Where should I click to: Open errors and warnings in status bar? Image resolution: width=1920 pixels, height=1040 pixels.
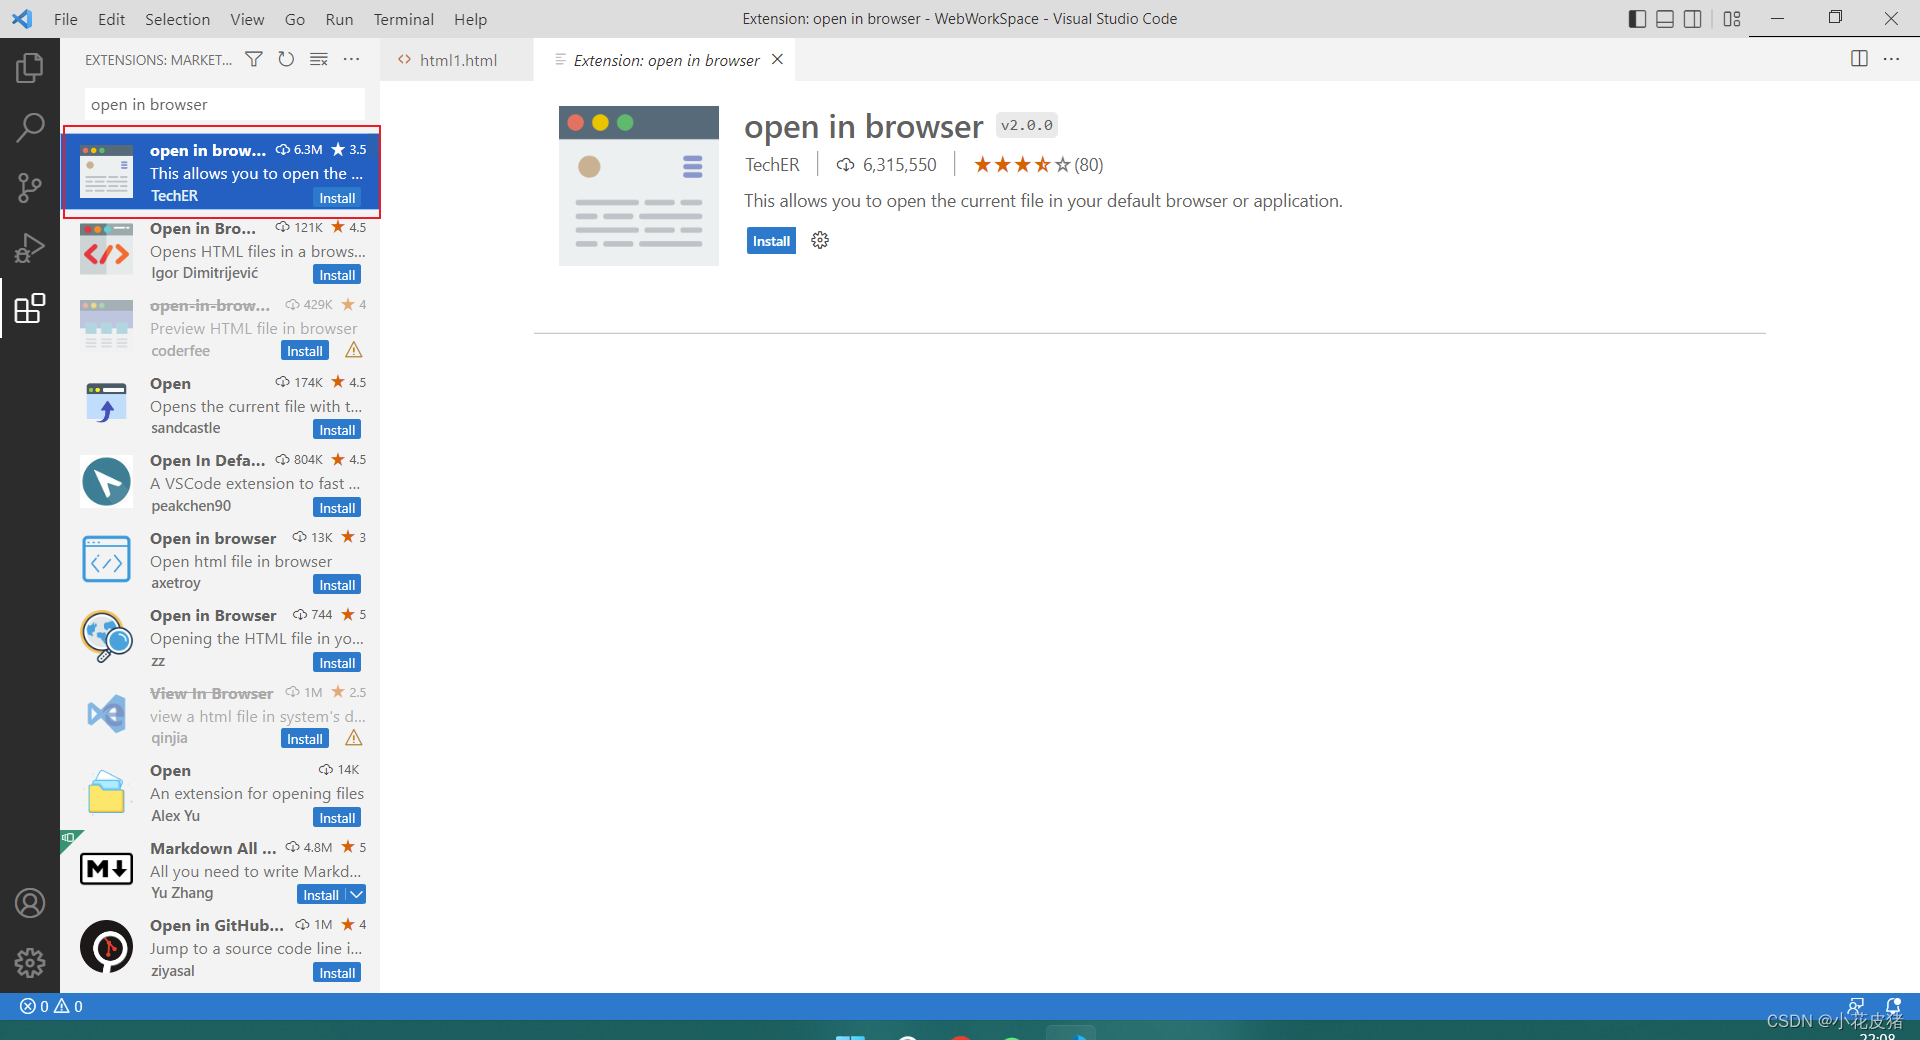coord(51,1006)
